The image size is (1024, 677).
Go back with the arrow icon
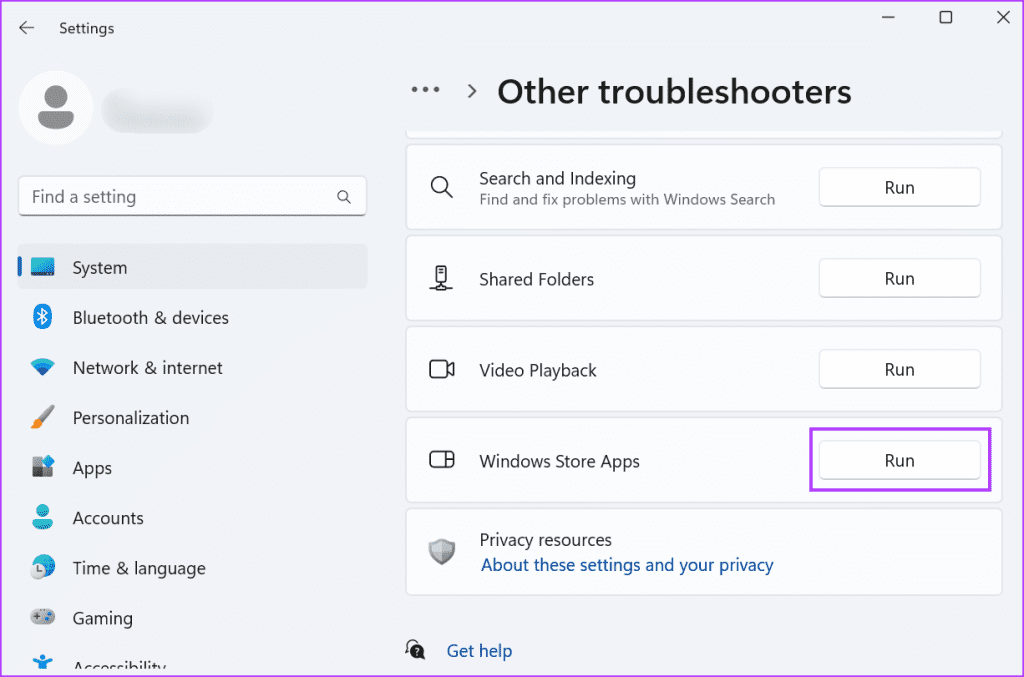point(26,27)
